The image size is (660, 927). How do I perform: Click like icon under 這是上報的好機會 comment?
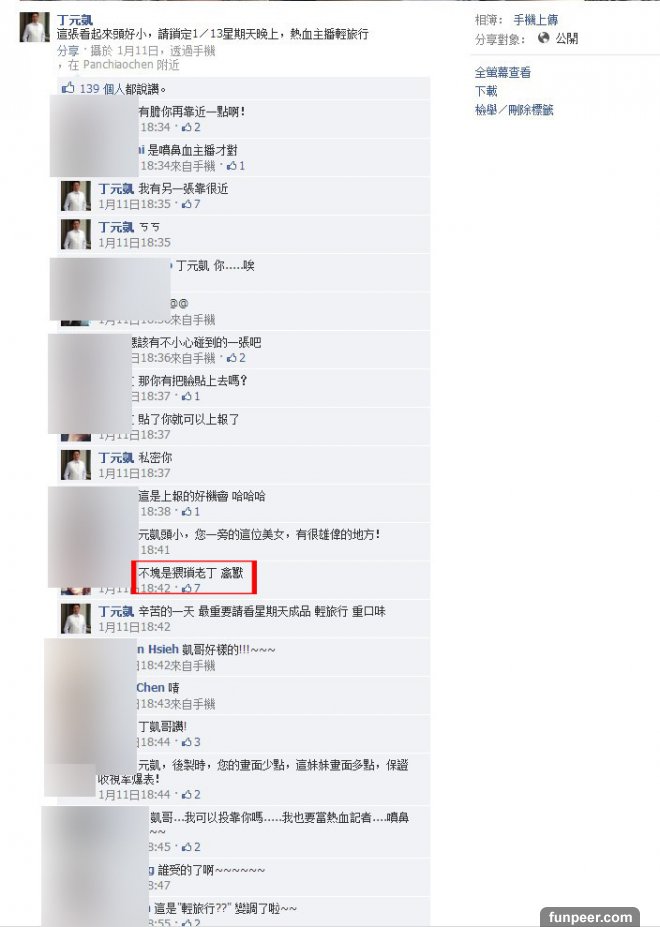tap(187, 511)
